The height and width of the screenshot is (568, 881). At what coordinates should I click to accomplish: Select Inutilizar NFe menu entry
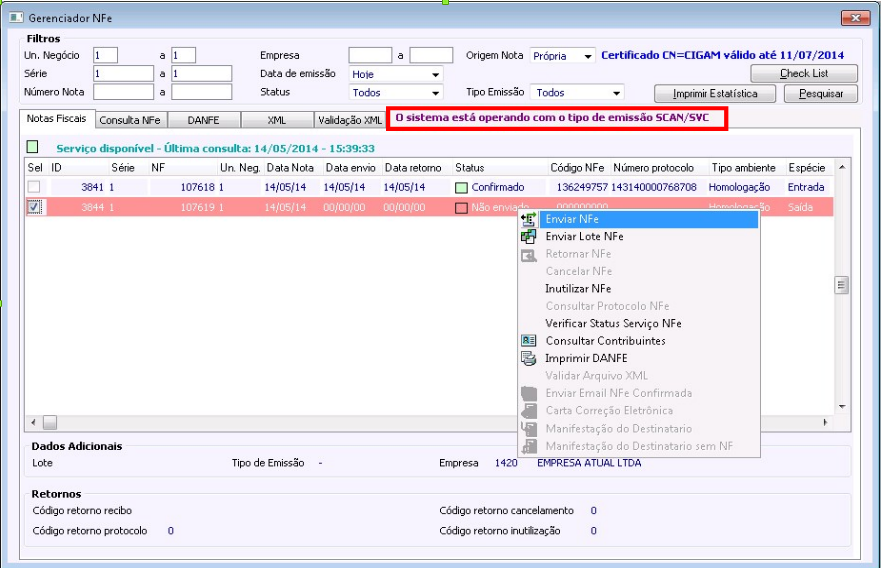pyautogui.click(x=639, y=289)
